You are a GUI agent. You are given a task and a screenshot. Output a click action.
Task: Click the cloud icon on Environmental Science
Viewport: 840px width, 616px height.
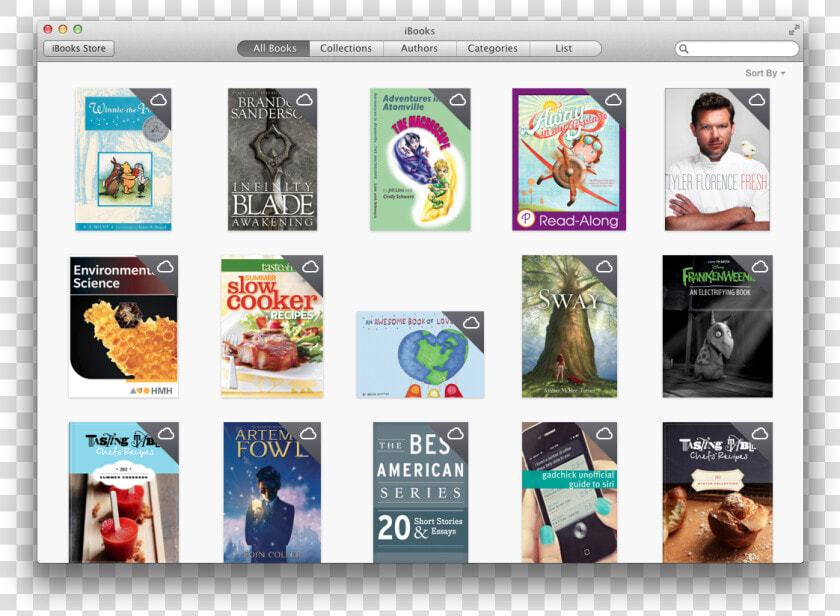(x=166, y=267)
